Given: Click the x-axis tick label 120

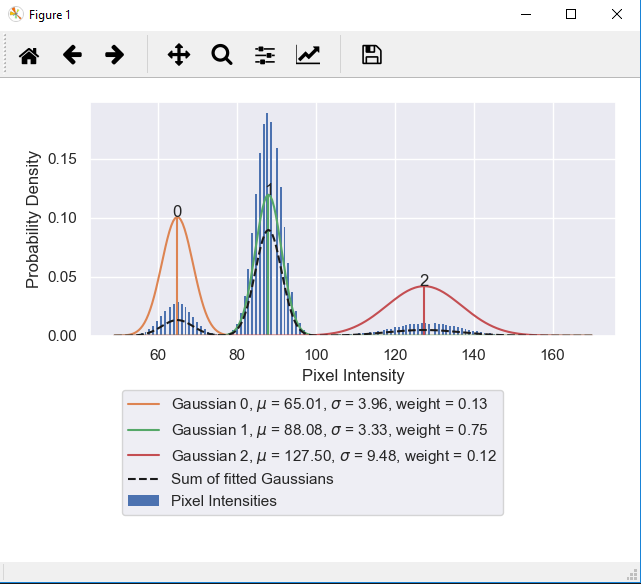Looking at the screenshot, I should tap(395, 355).
